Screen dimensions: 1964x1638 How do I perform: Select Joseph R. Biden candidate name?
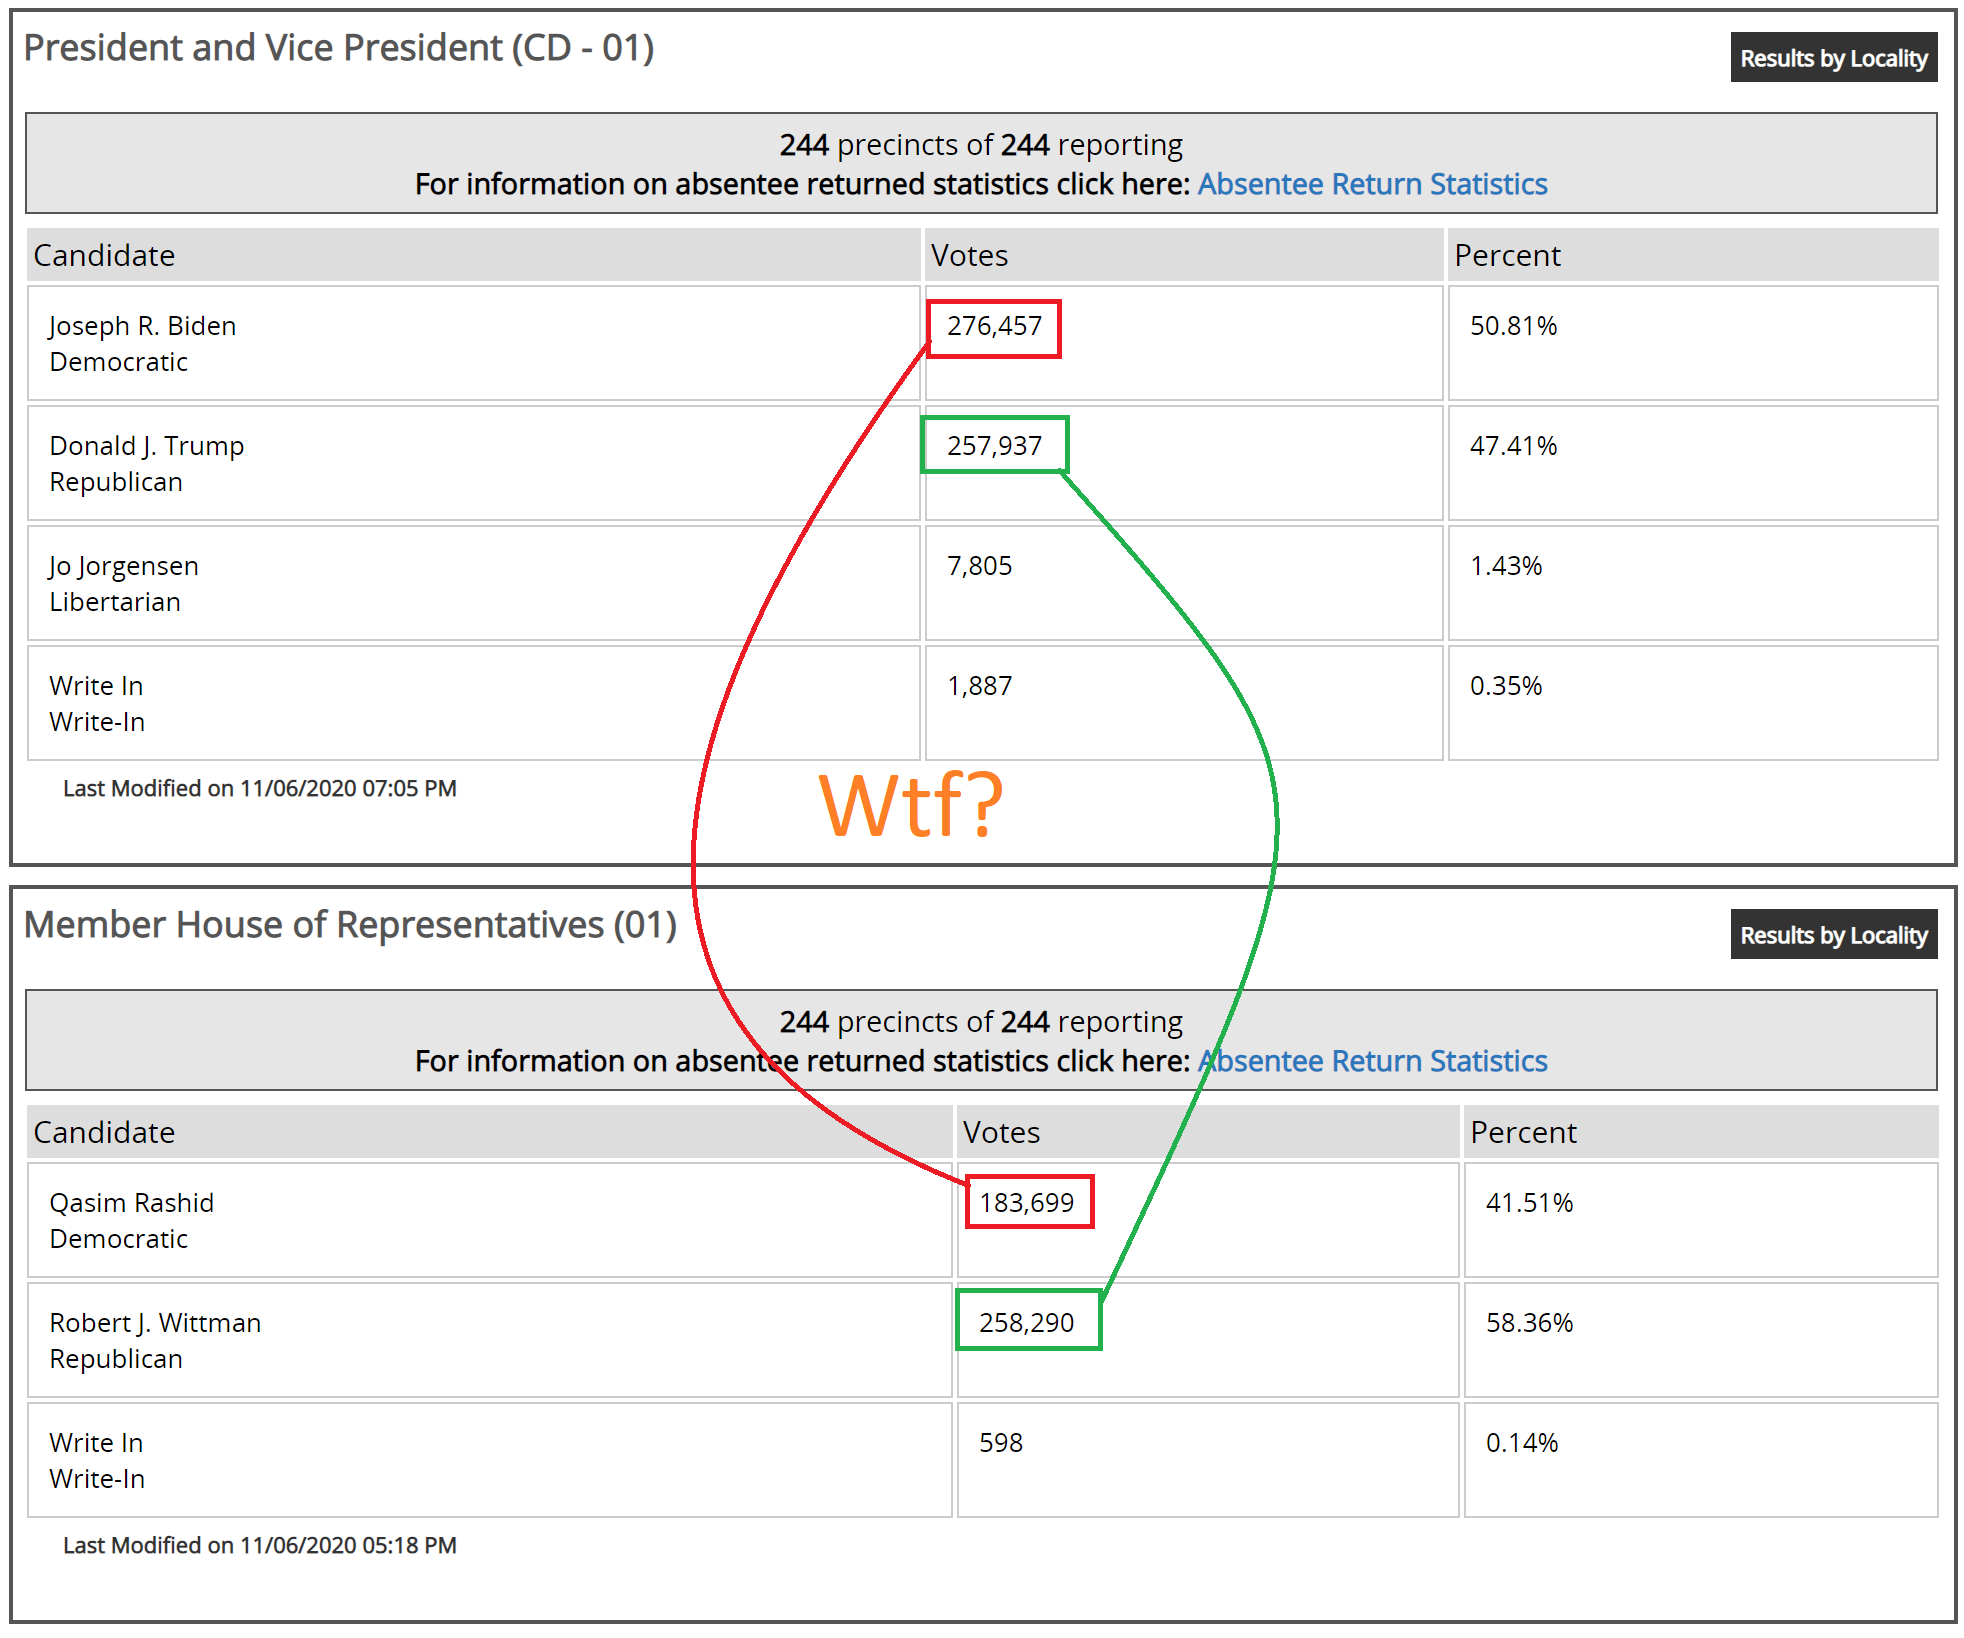pos(143,326)
